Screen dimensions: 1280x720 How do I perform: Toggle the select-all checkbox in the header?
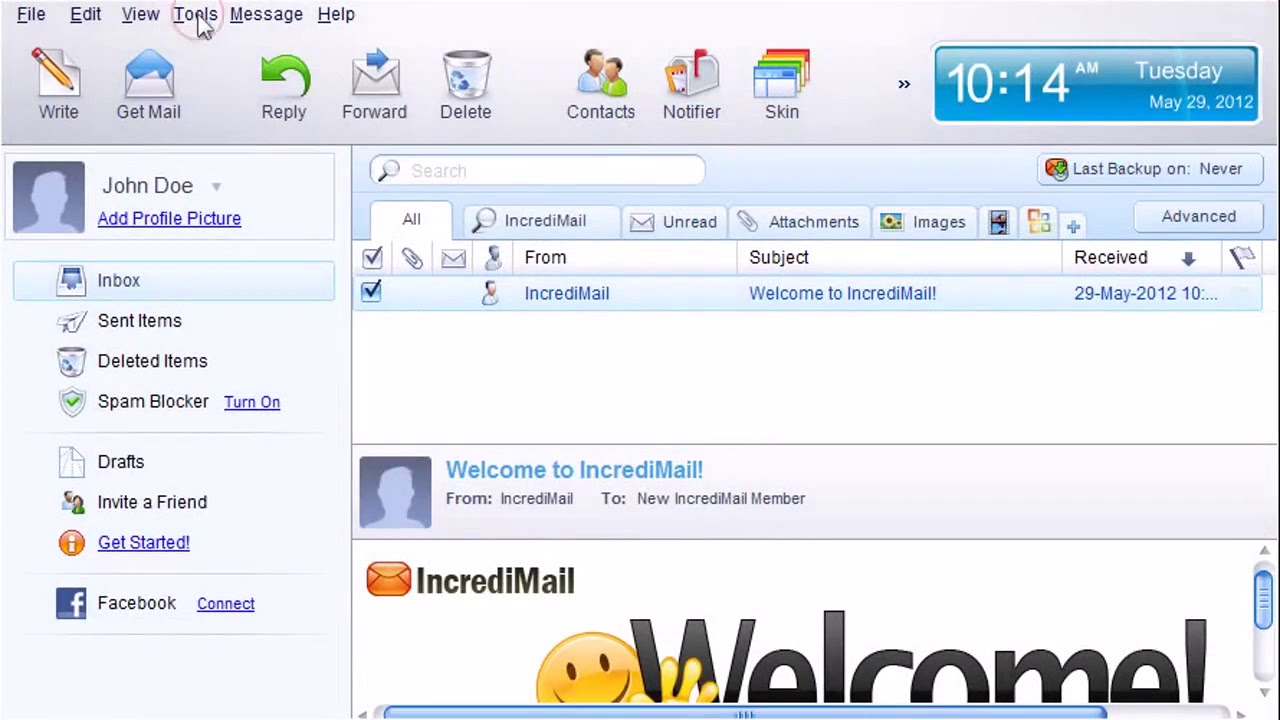point(372,258)
